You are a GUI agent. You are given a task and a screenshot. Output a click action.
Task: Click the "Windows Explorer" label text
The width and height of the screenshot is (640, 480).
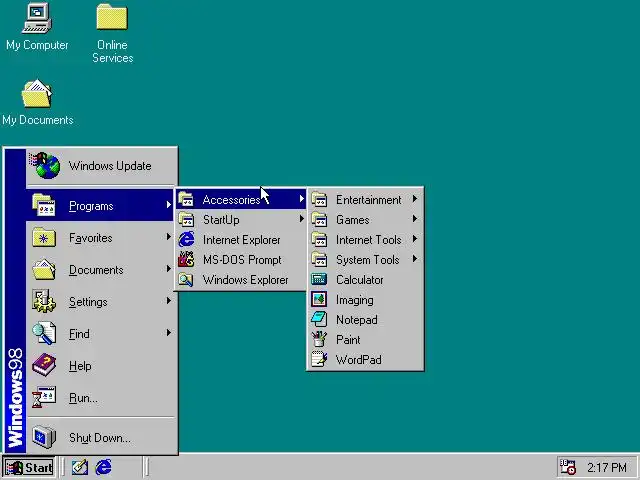[x=245, y=280]
